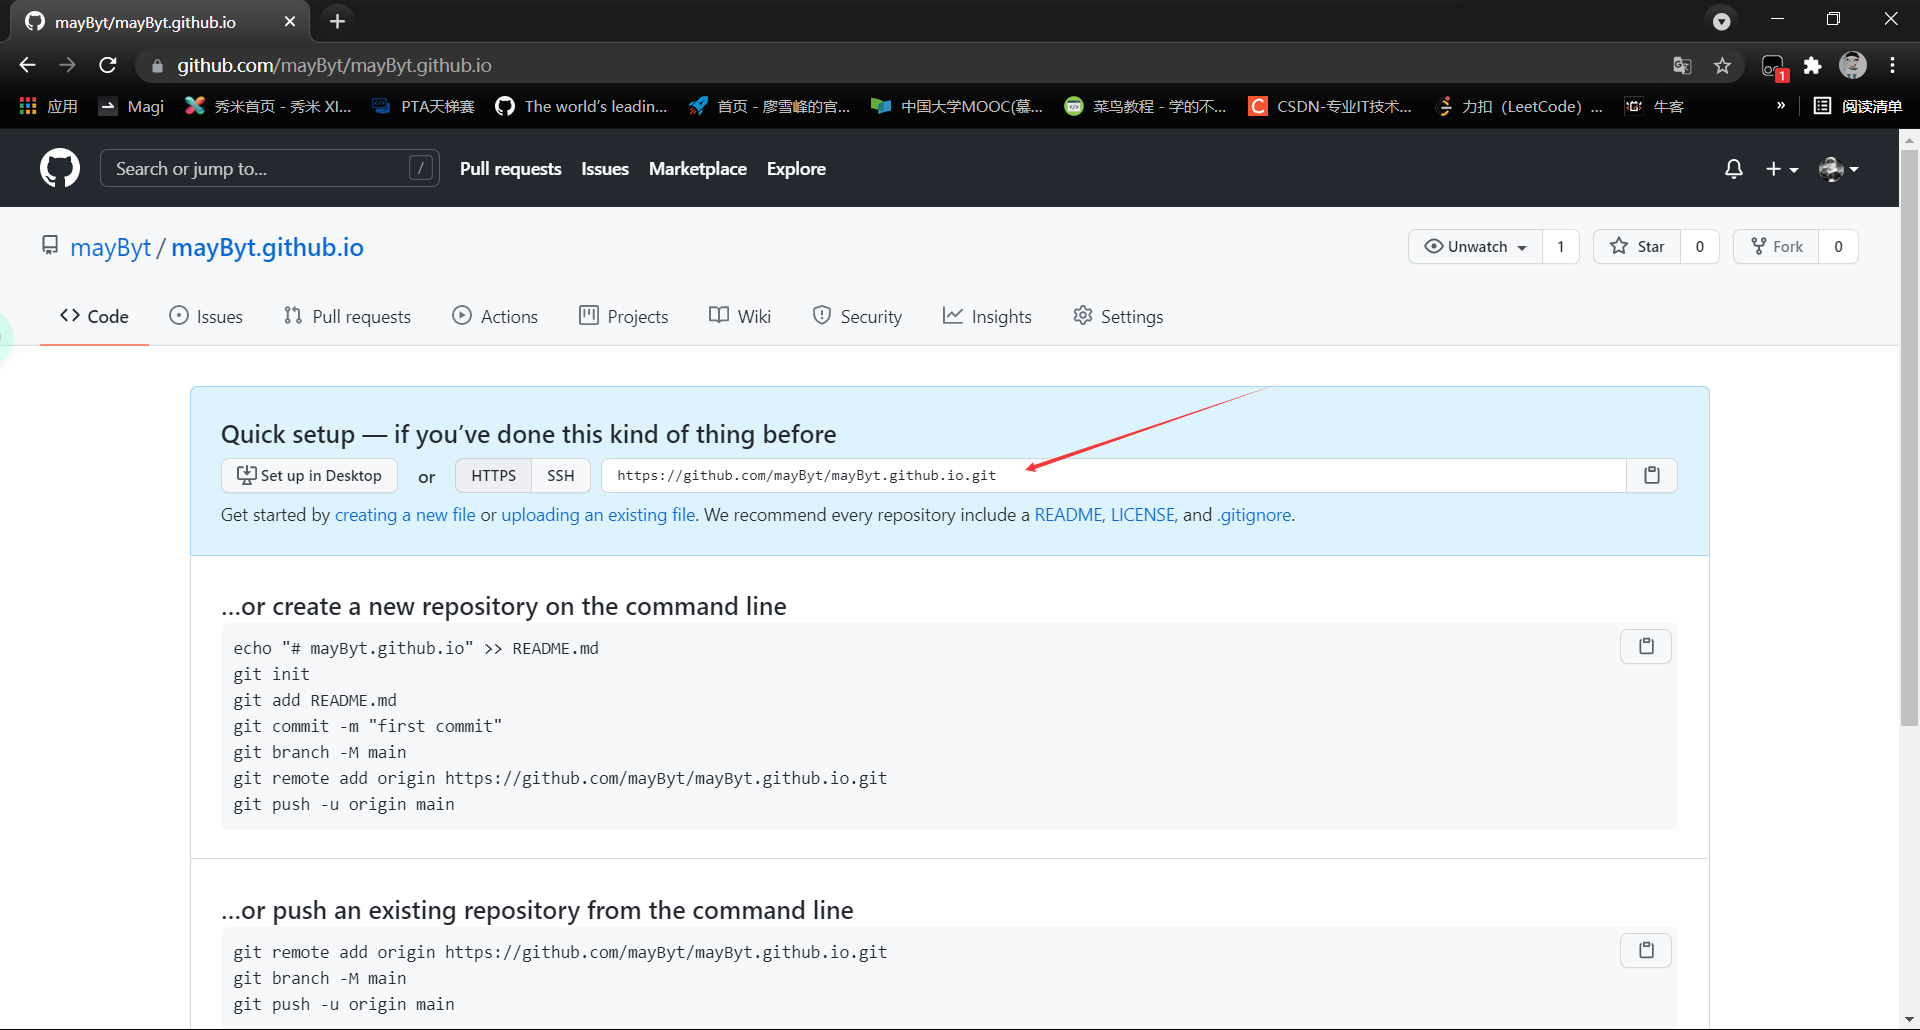Switch to repository Pull requests tab
This screenshot has width=1920, height=1030.
coord(347,316)
